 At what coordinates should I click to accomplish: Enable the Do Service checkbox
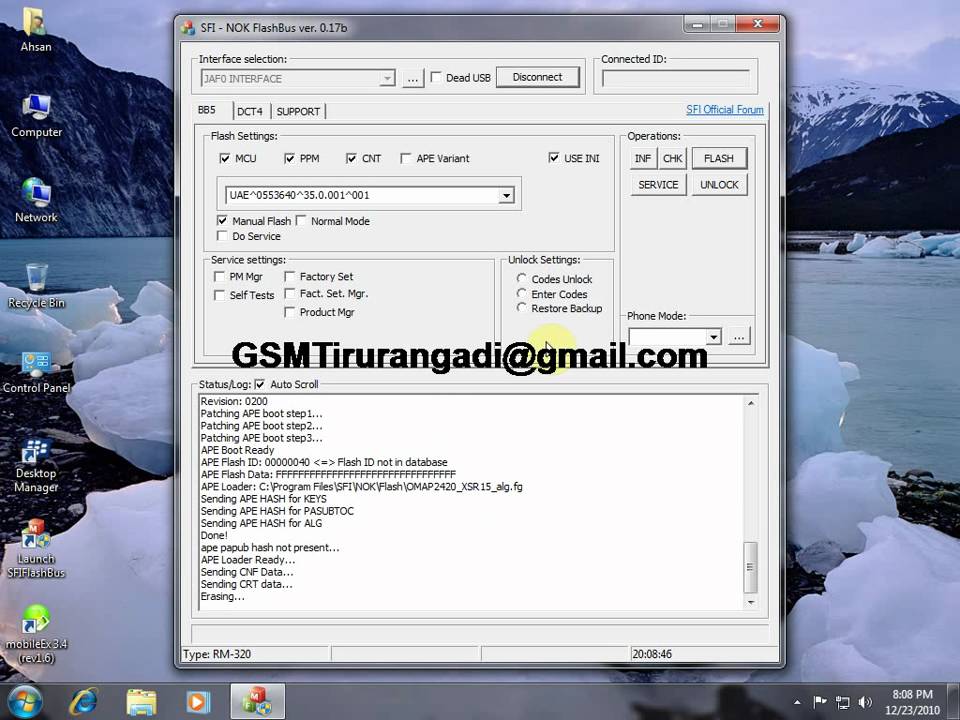[x=222, y=236]
